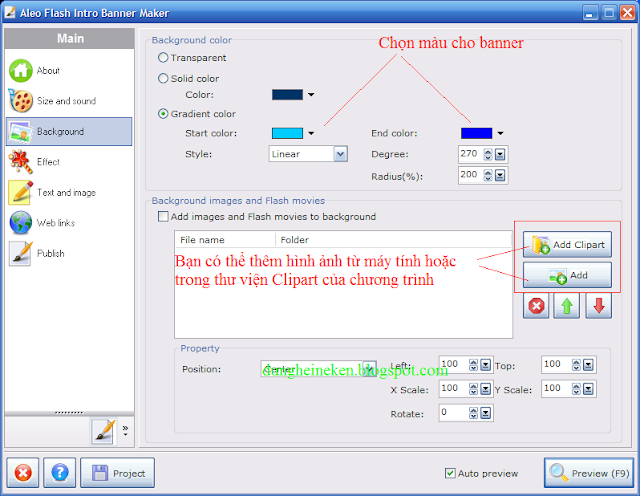Open the Radius(%) value dropdown button
The width and height of the screenshot is (640, 496).
click(x=500, y=175)
